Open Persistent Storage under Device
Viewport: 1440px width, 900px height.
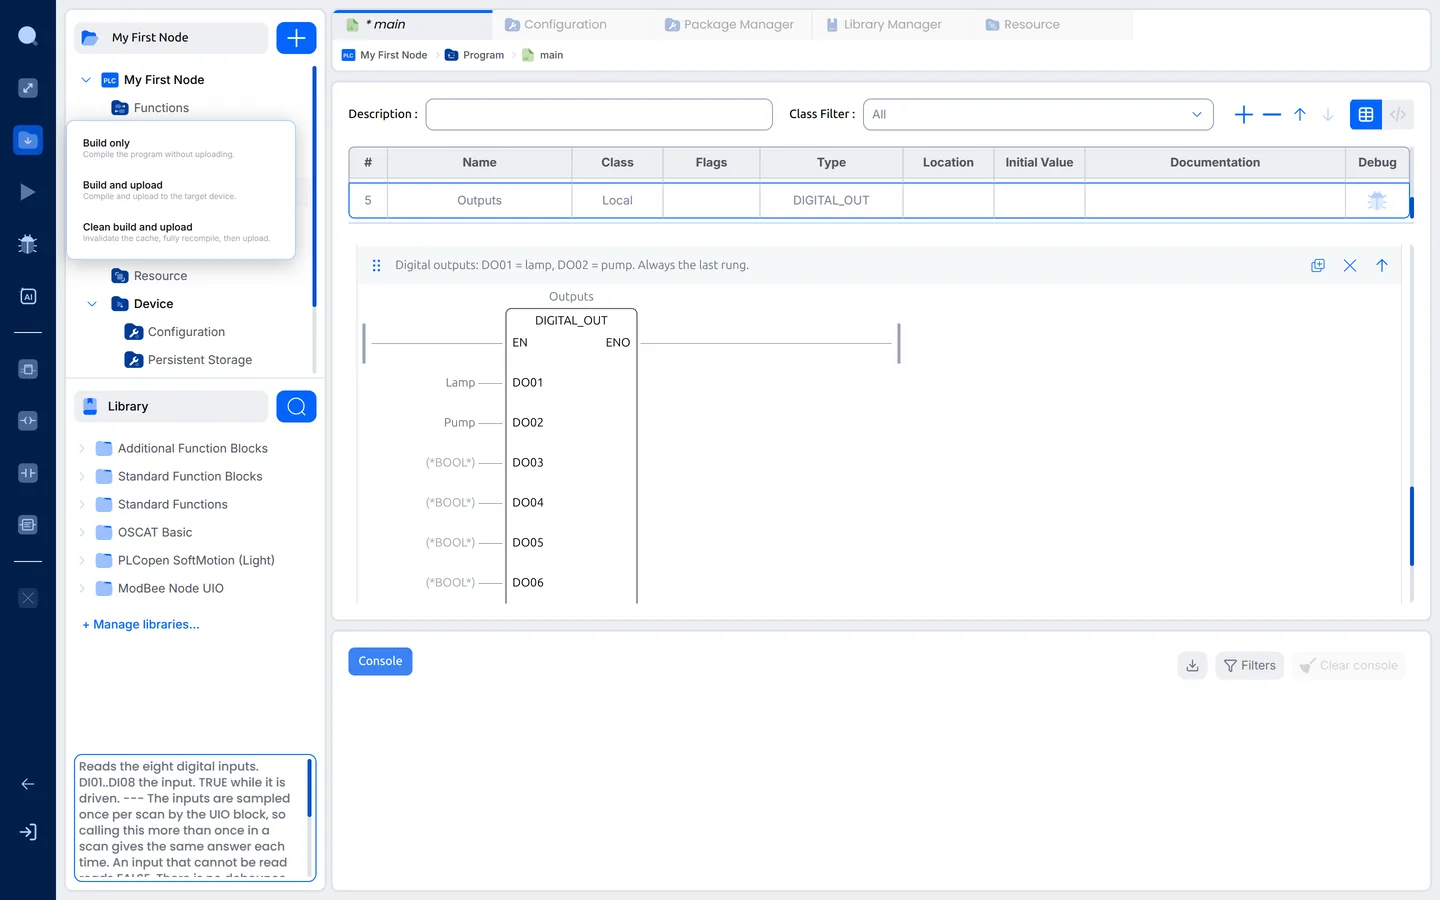click(x=188, y=360)
